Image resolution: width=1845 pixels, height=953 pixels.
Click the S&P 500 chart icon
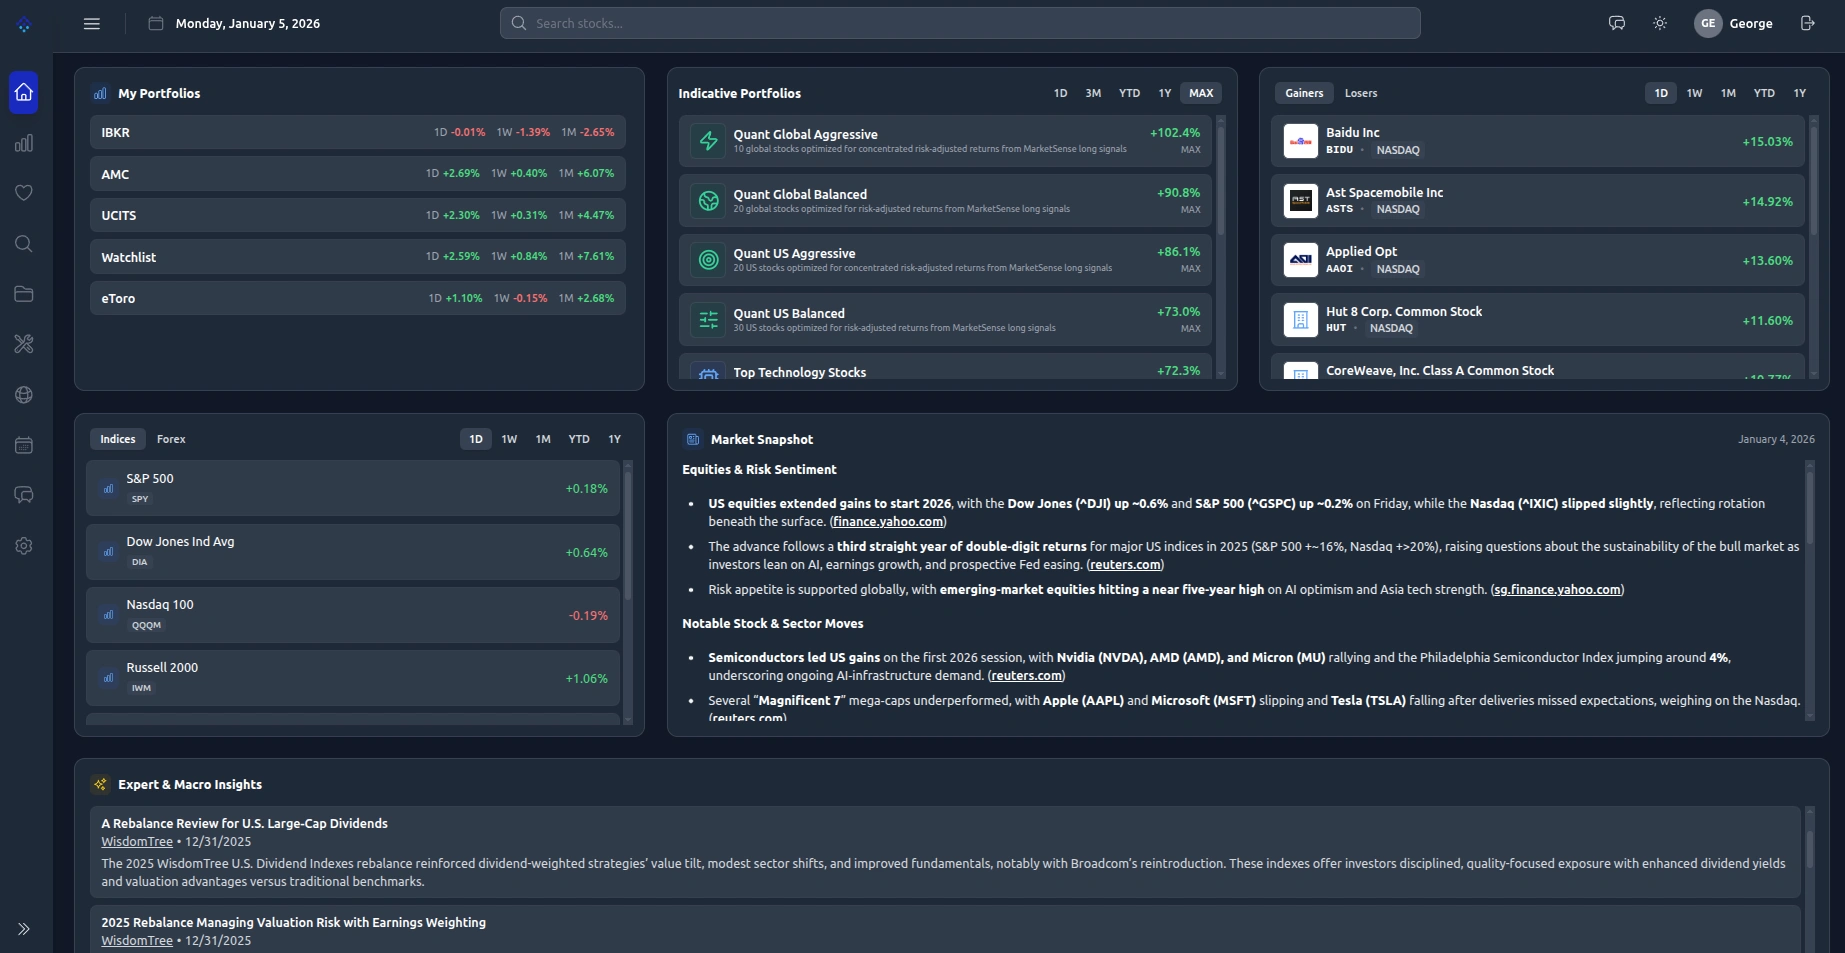[x=108, y=489]
